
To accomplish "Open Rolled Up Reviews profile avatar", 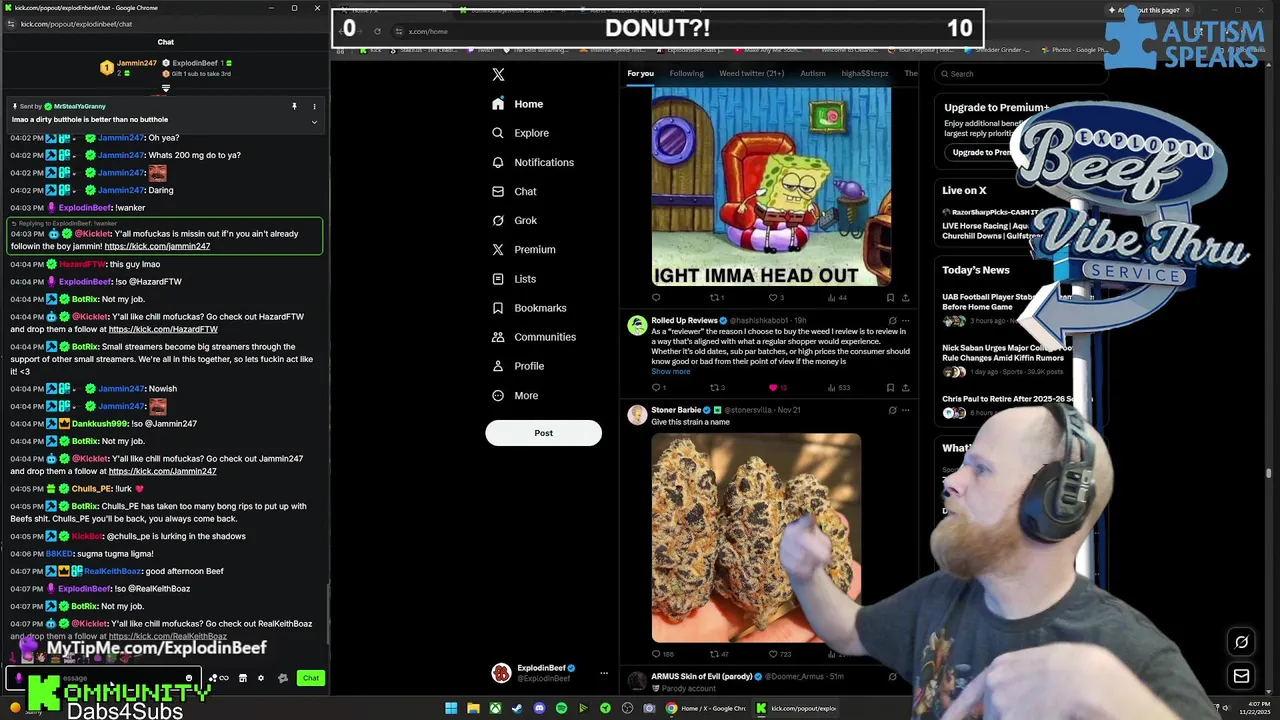I will point(637,325).
